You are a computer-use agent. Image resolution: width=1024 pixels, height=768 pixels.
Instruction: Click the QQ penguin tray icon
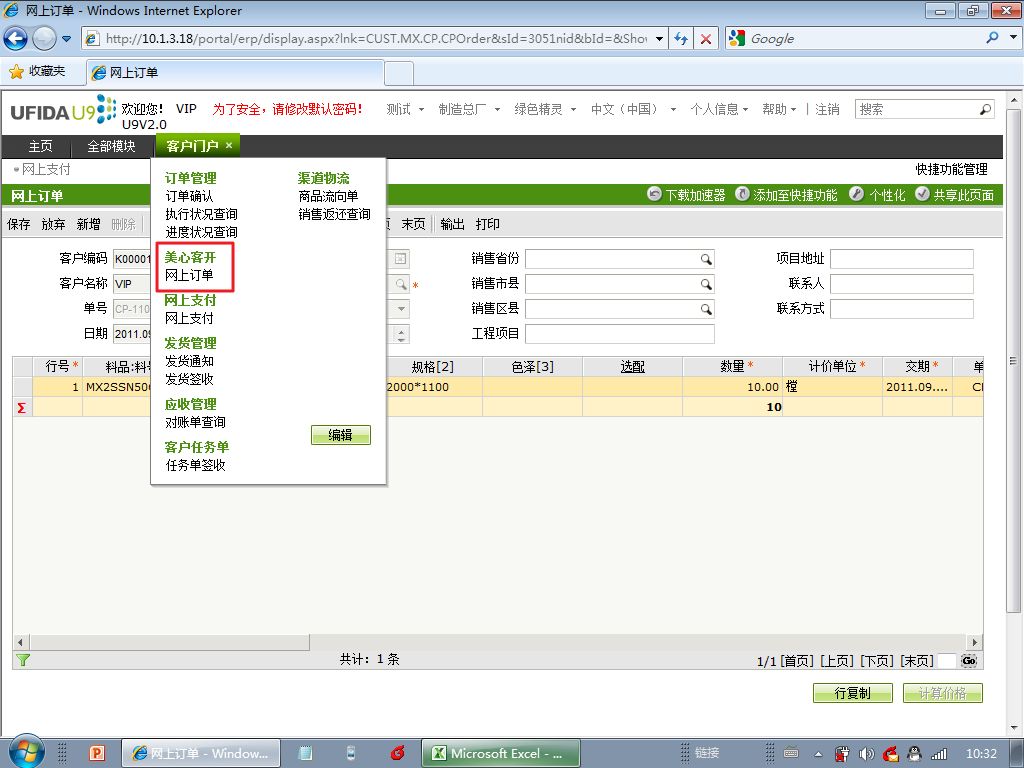[914, 754]
